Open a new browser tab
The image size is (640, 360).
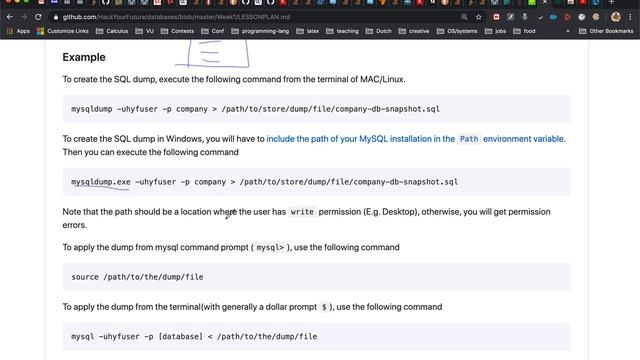(611, 2)
